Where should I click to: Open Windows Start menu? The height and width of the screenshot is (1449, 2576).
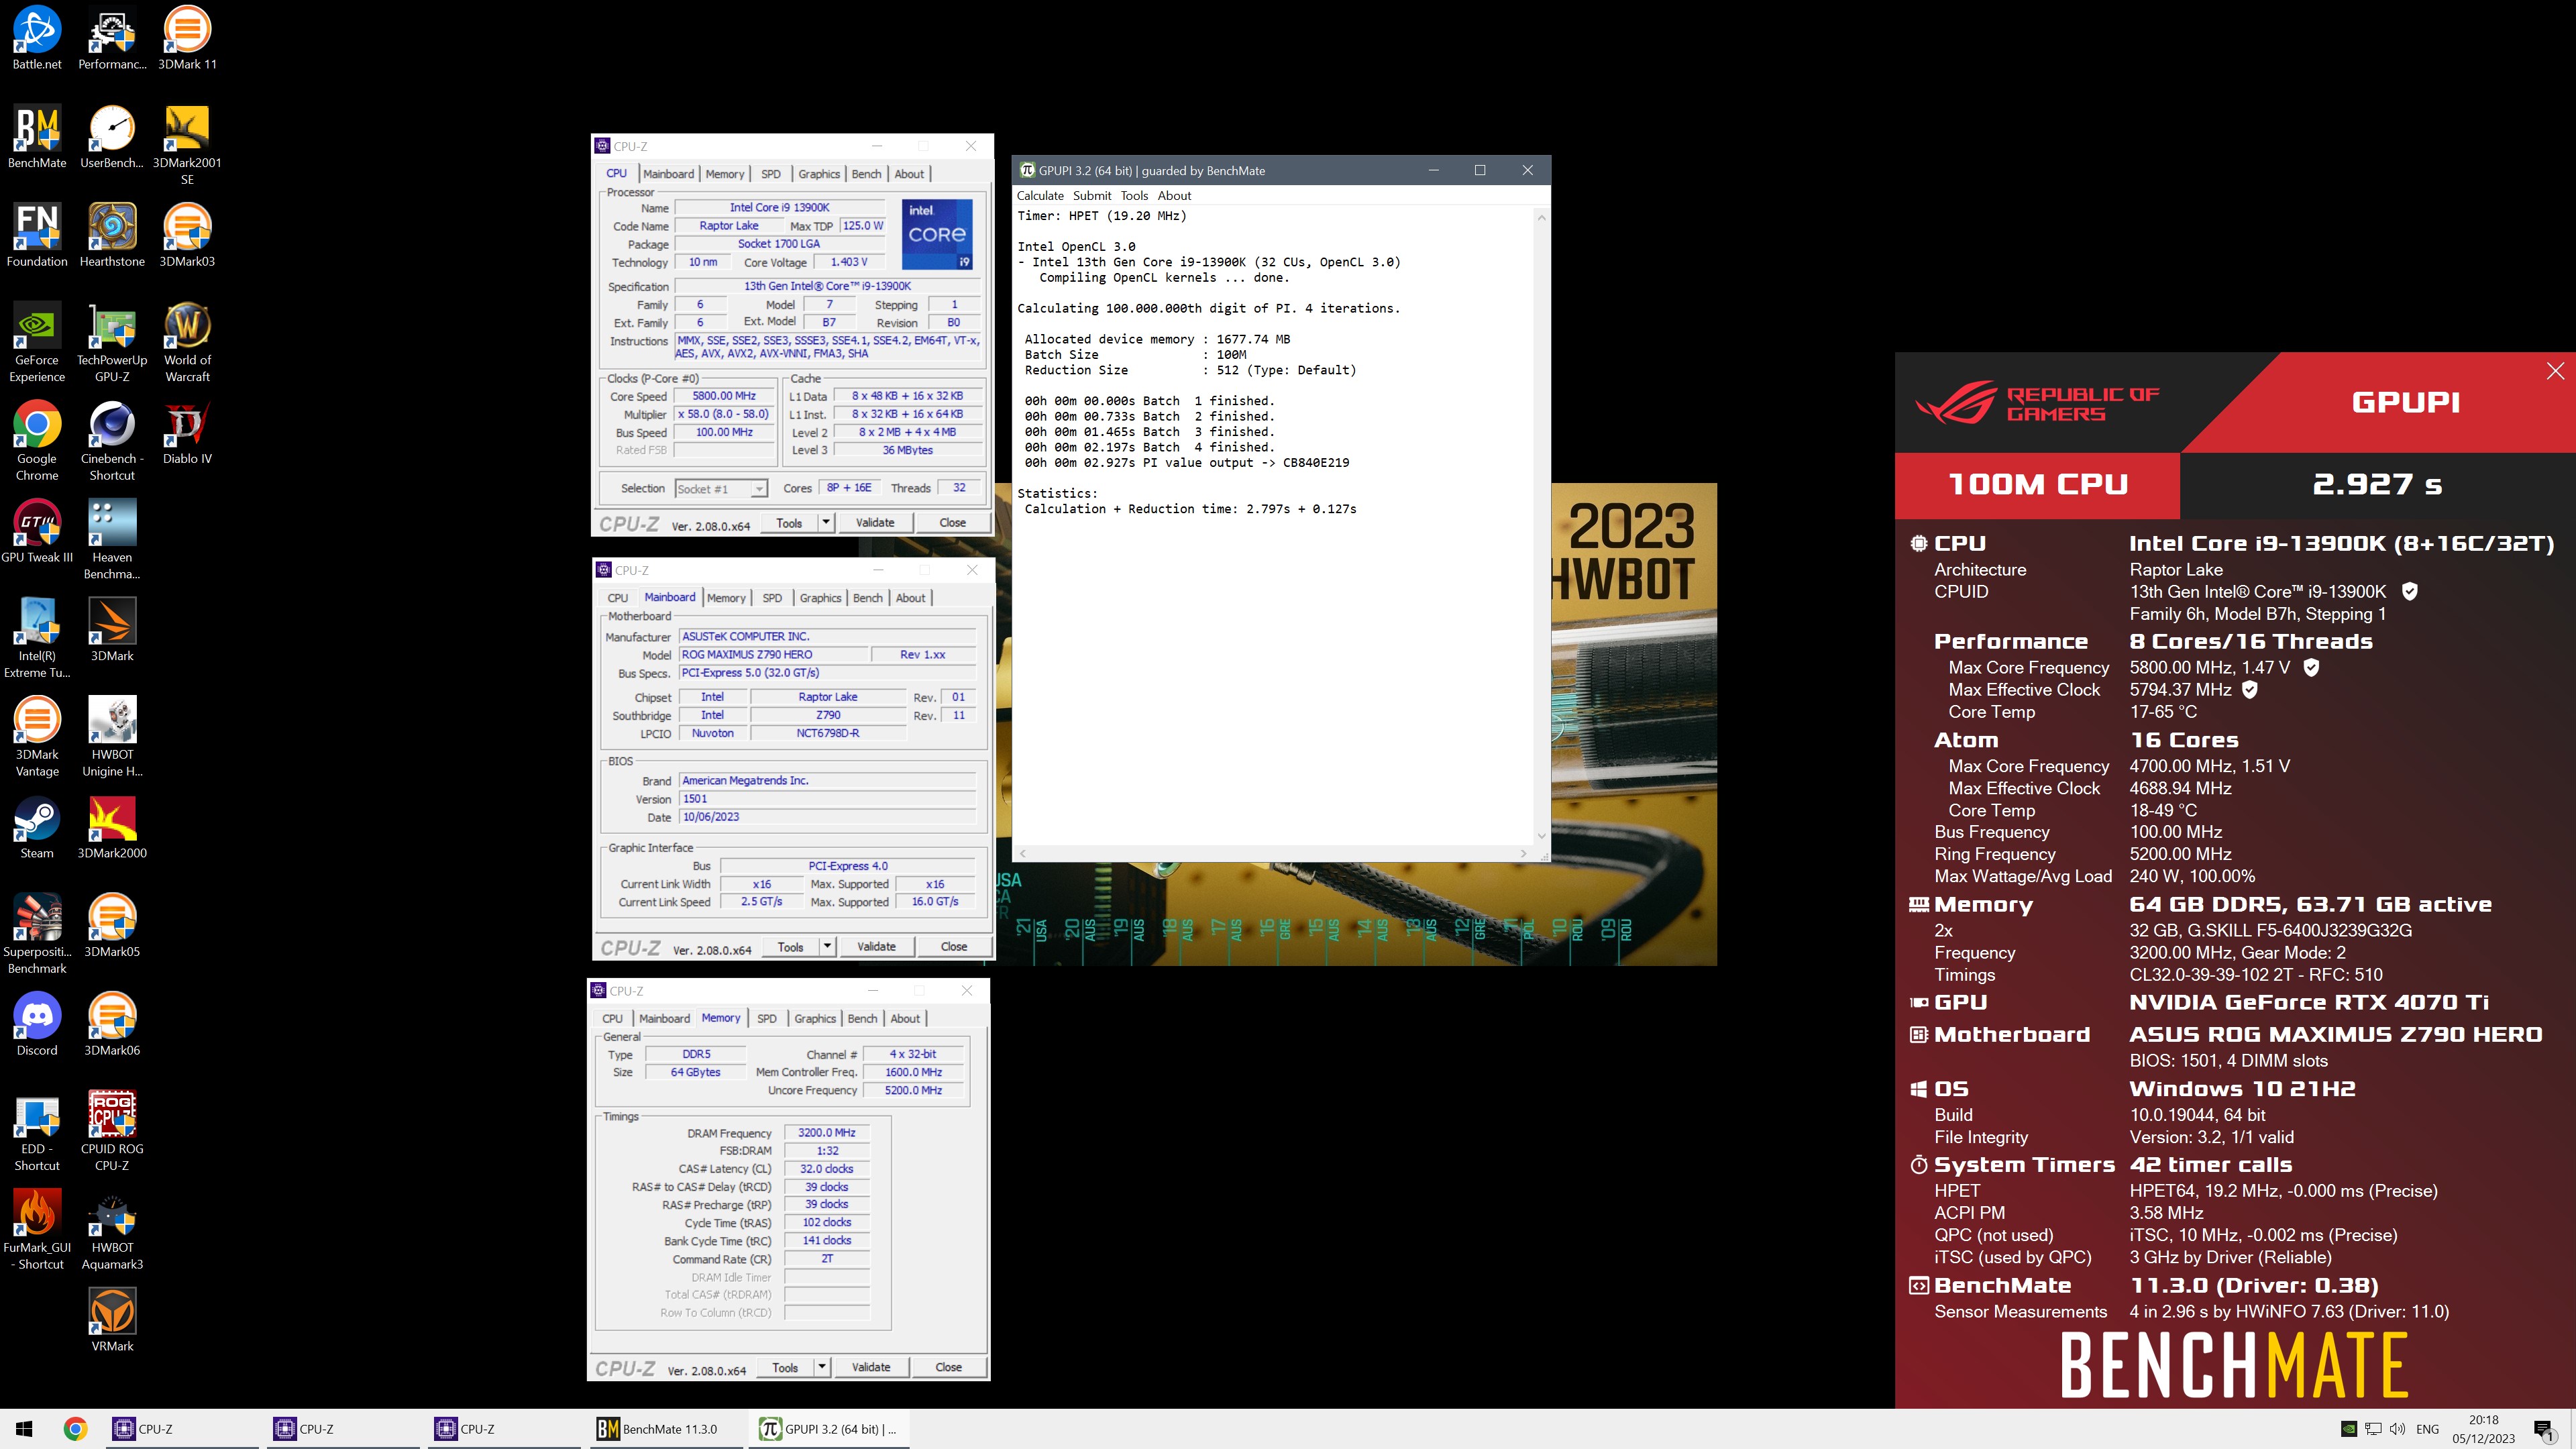tap(25, 1429)
